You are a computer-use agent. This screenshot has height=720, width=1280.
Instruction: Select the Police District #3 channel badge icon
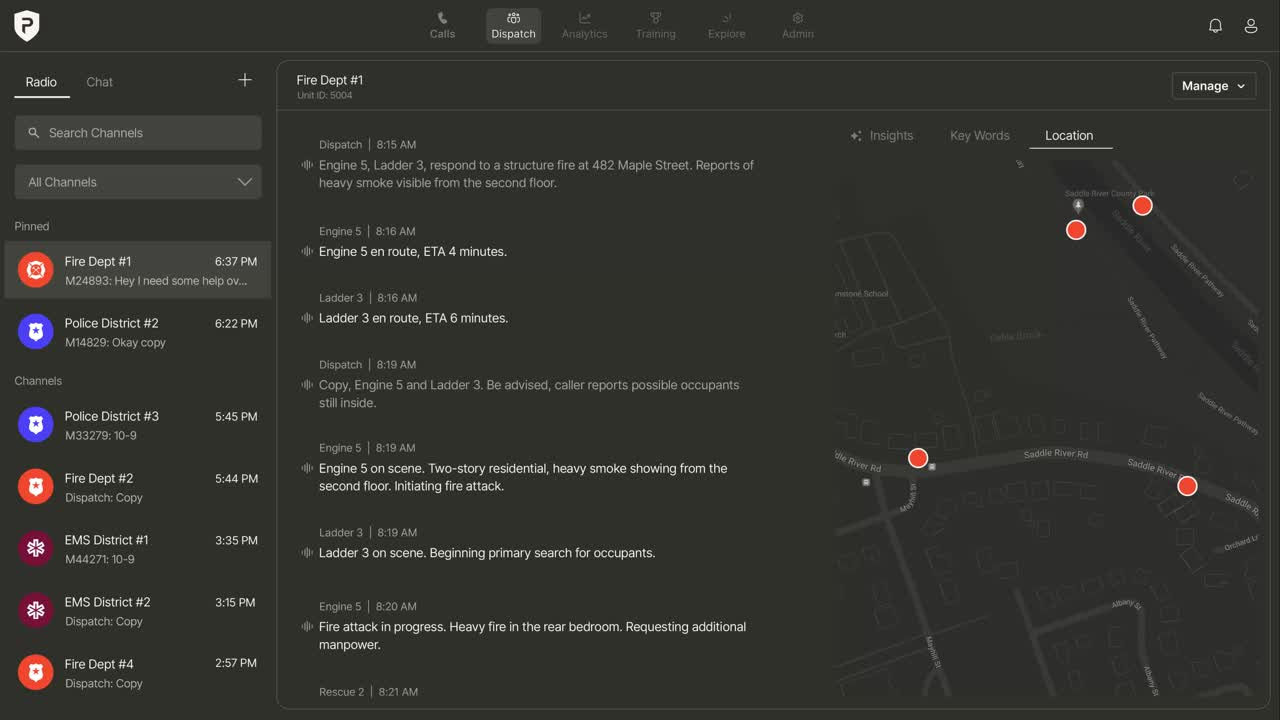tap(36, 425)
